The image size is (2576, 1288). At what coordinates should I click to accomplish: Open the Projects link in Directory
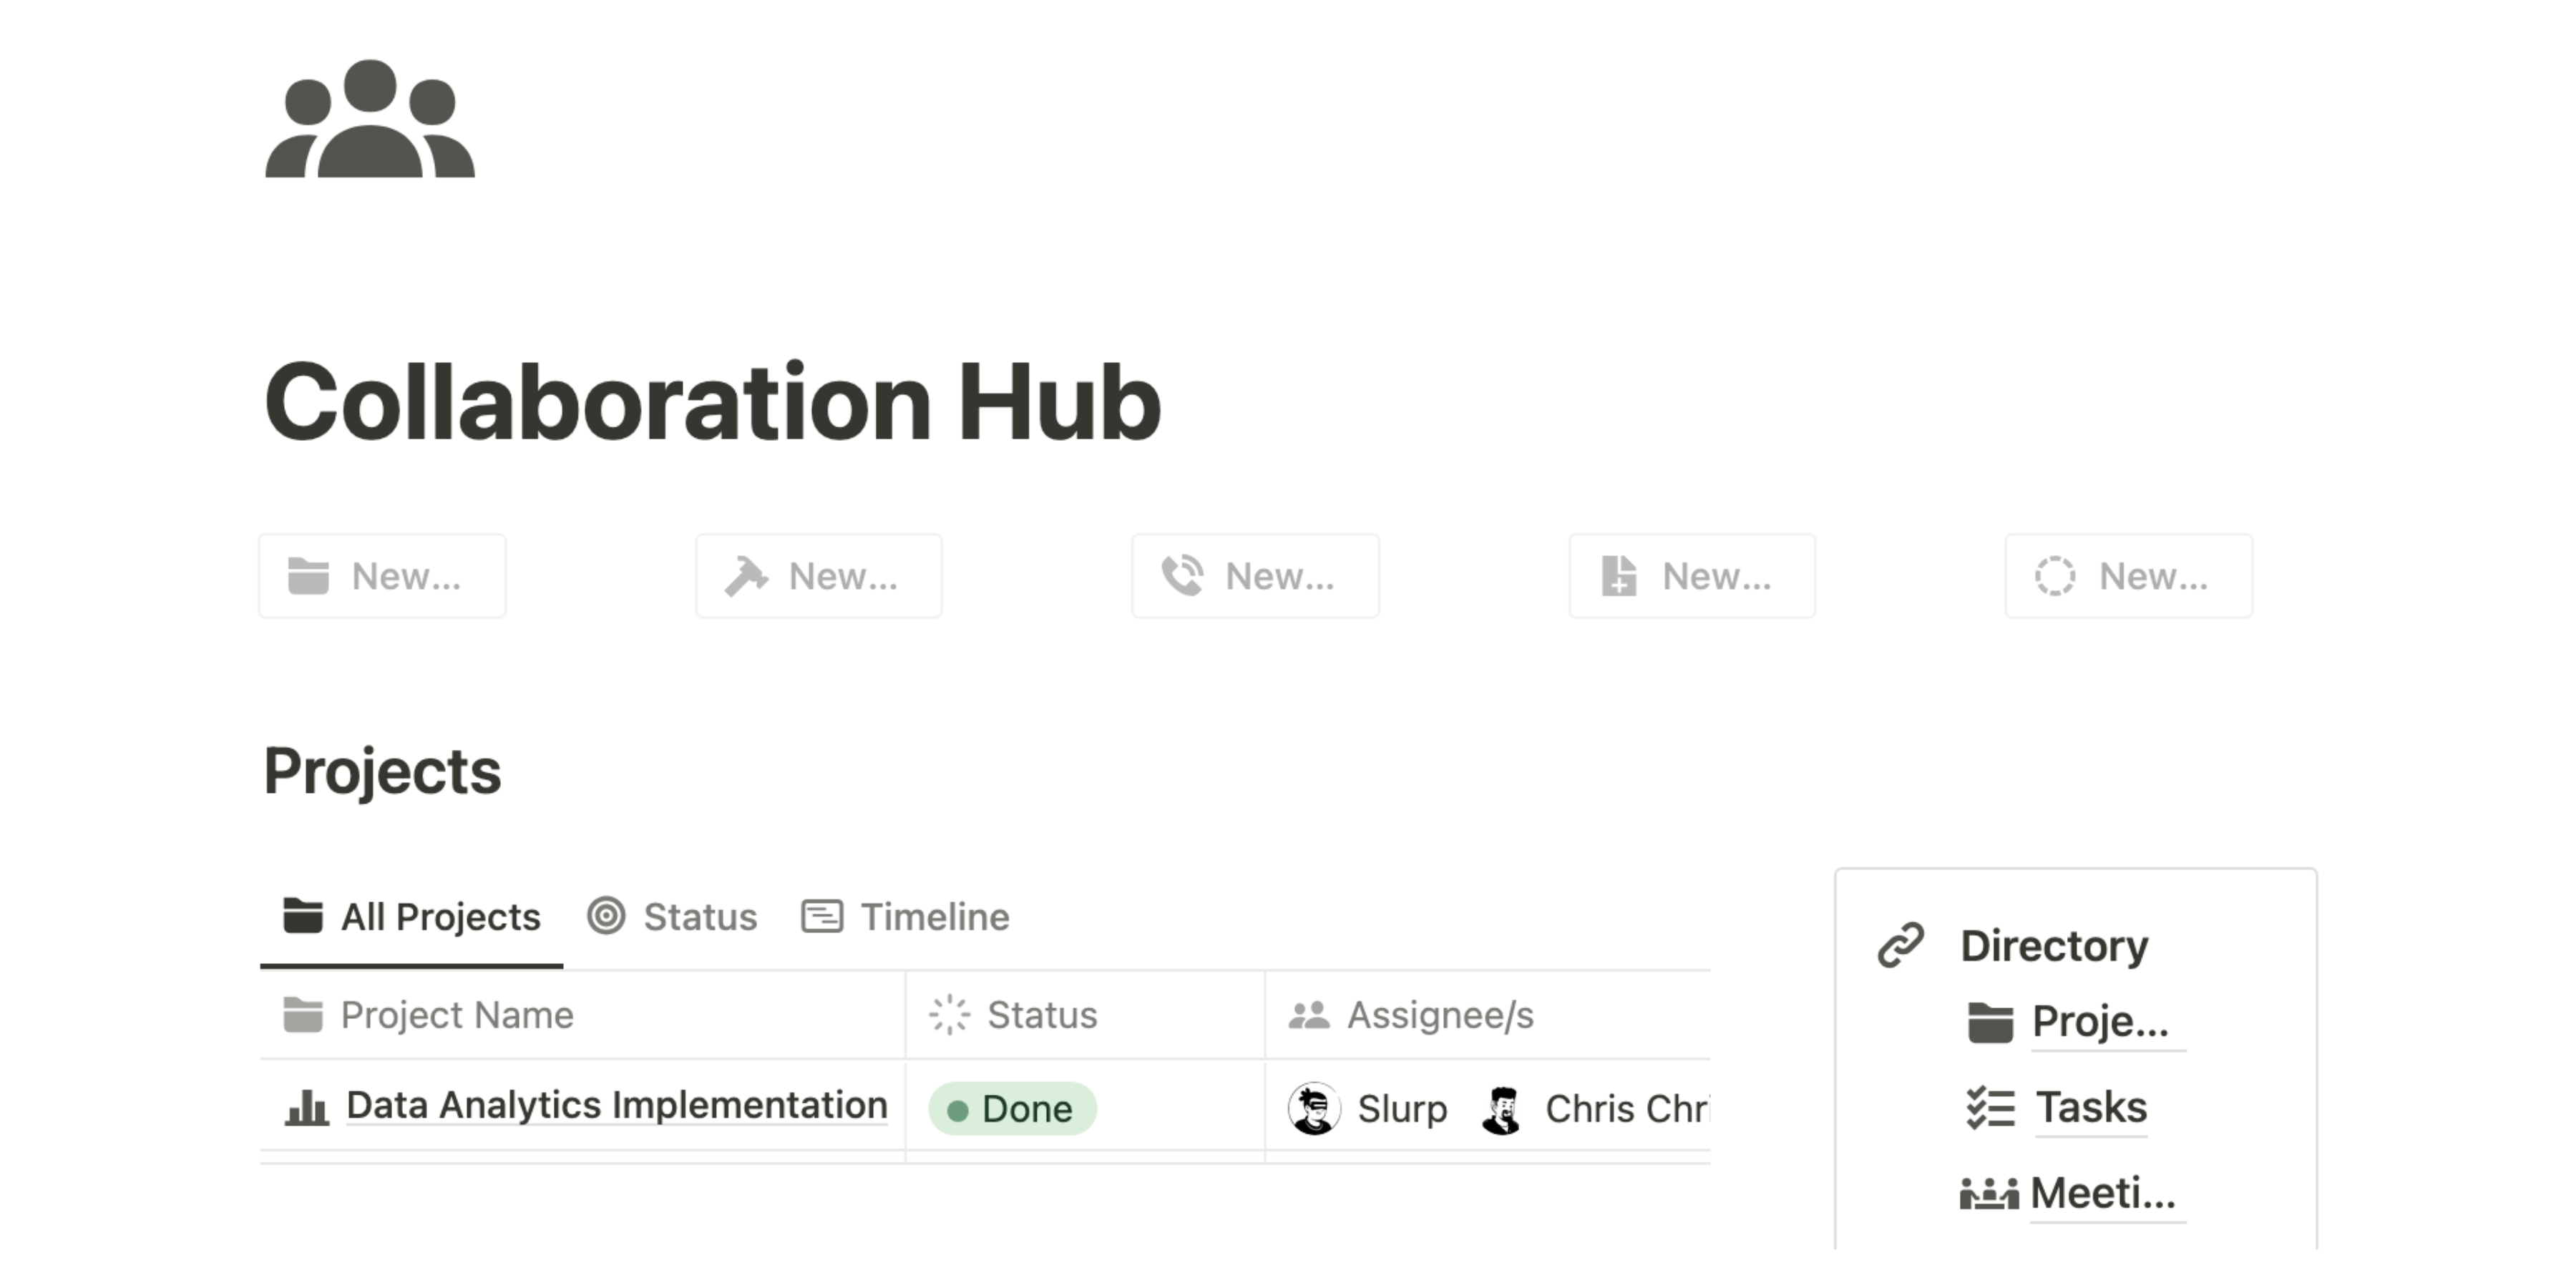click(2099, 1022)
